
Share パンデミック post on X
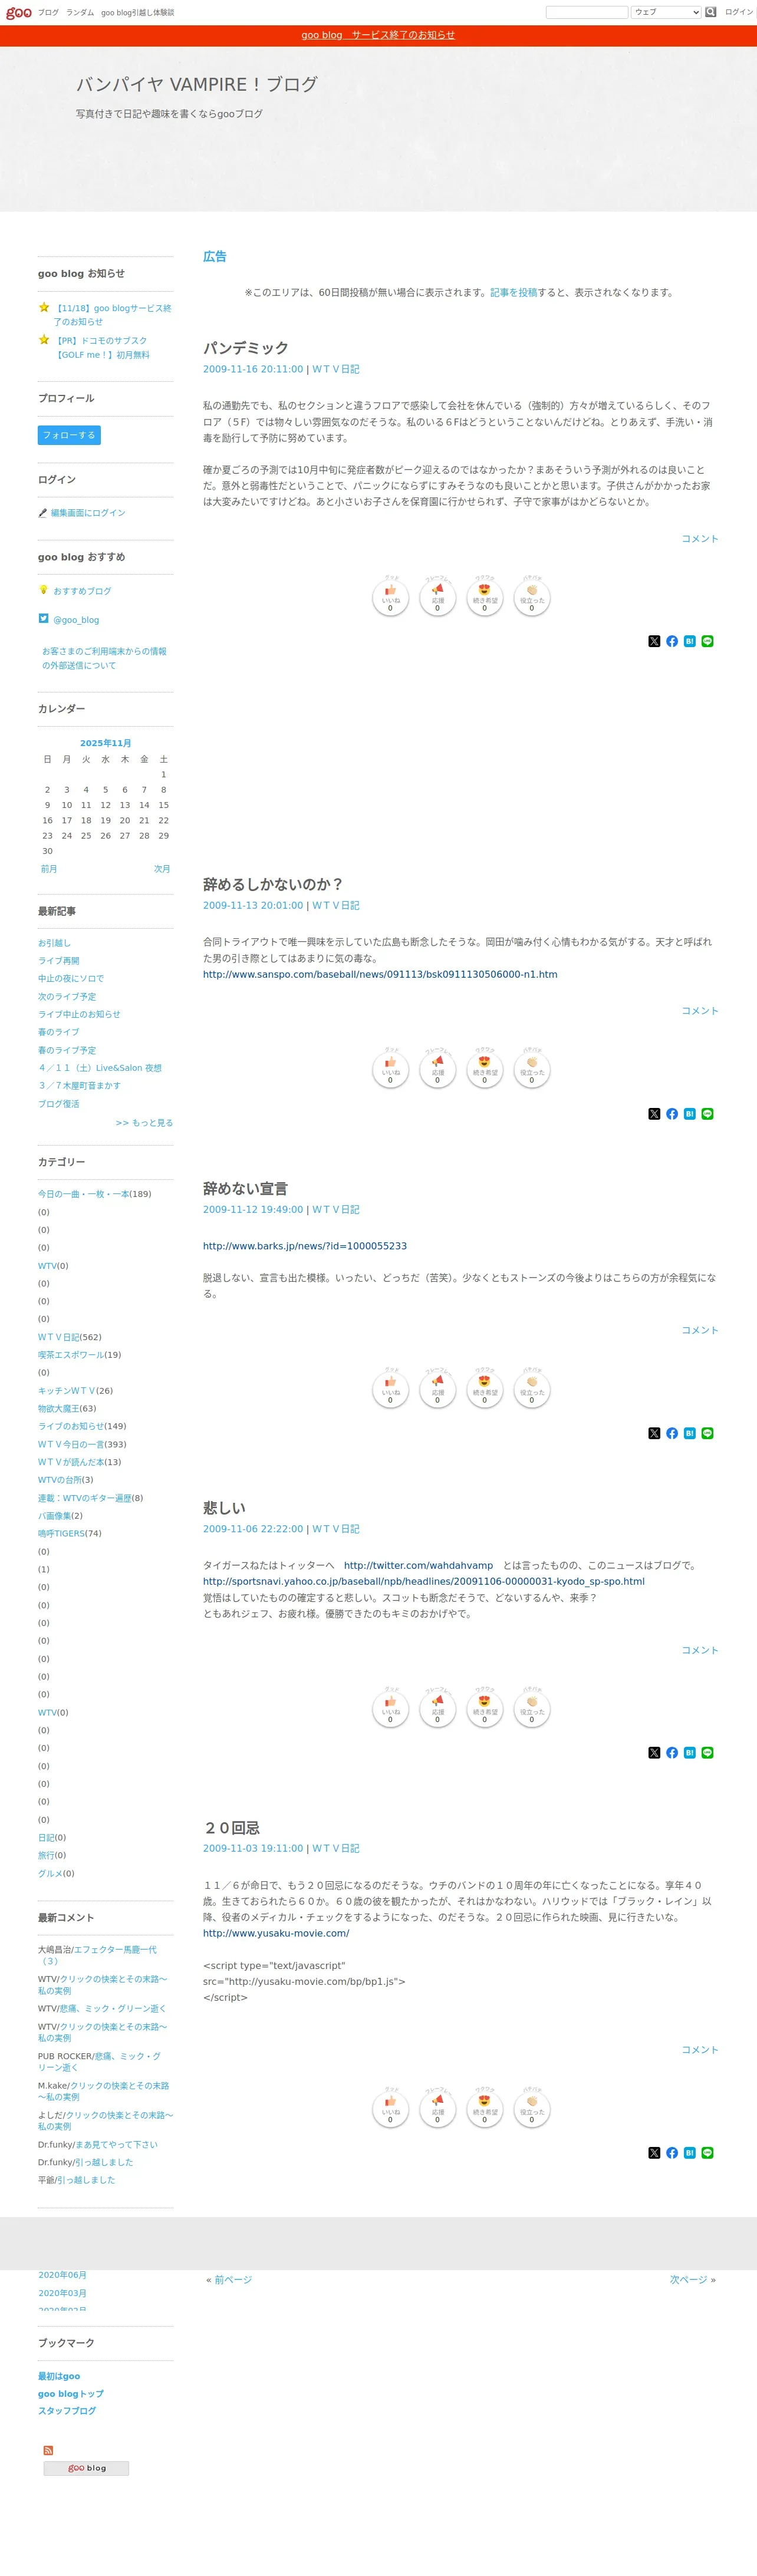click(x=654, y=641)
